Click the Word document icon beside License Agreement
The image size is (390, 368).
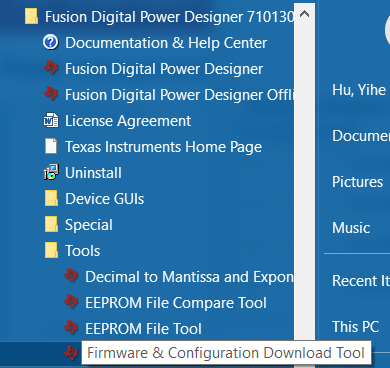coord(51,120)
